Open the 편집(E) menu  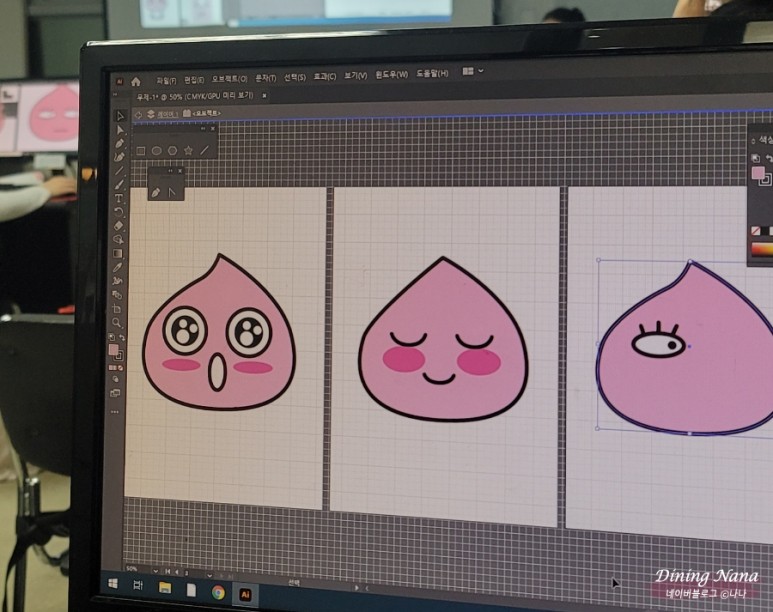tap(194, 79)
